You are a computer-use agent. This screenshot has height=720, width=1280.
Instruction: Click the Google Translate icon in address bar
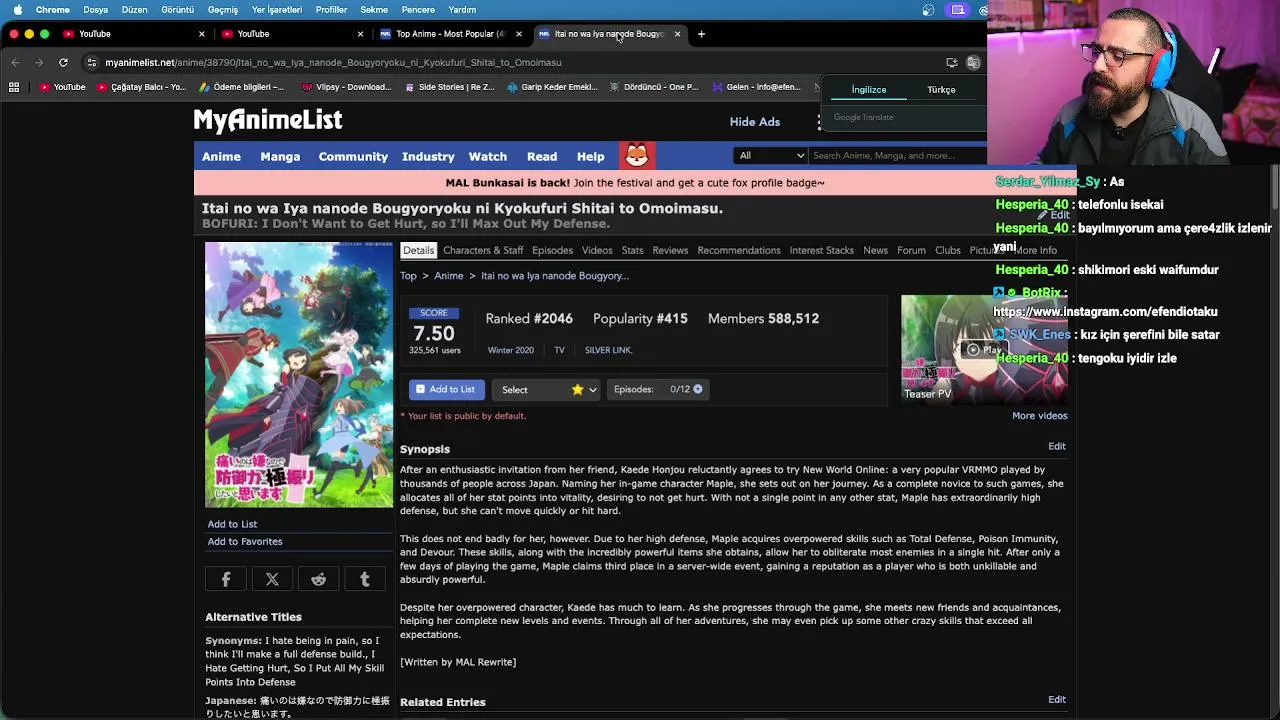click(x=973, y=62)
